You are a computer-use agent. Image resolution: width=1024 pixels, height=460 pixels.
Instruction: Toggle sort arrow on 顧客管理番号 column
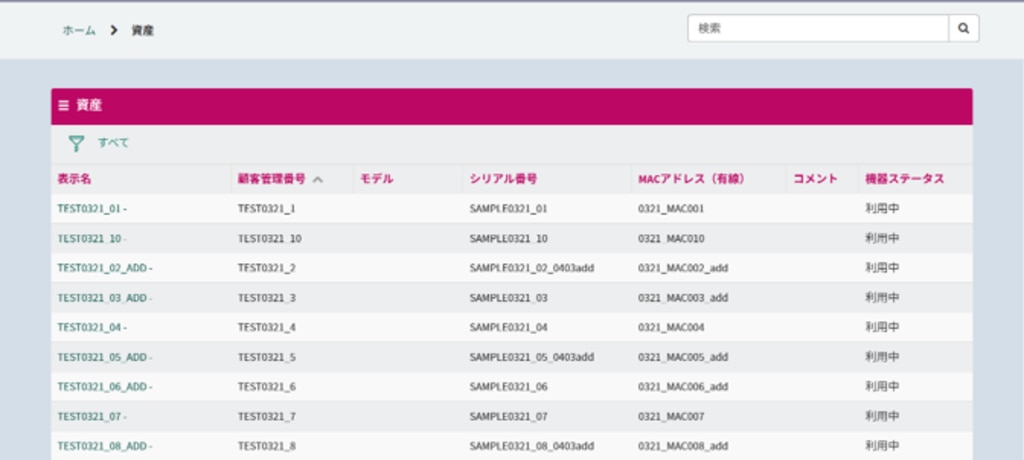(x=318, y=180)
